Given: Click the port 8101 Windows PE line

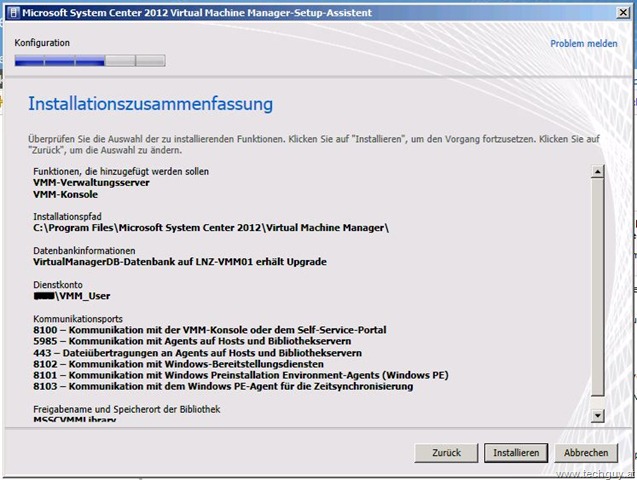Looking at the screenshot, I should click(241, 375).
